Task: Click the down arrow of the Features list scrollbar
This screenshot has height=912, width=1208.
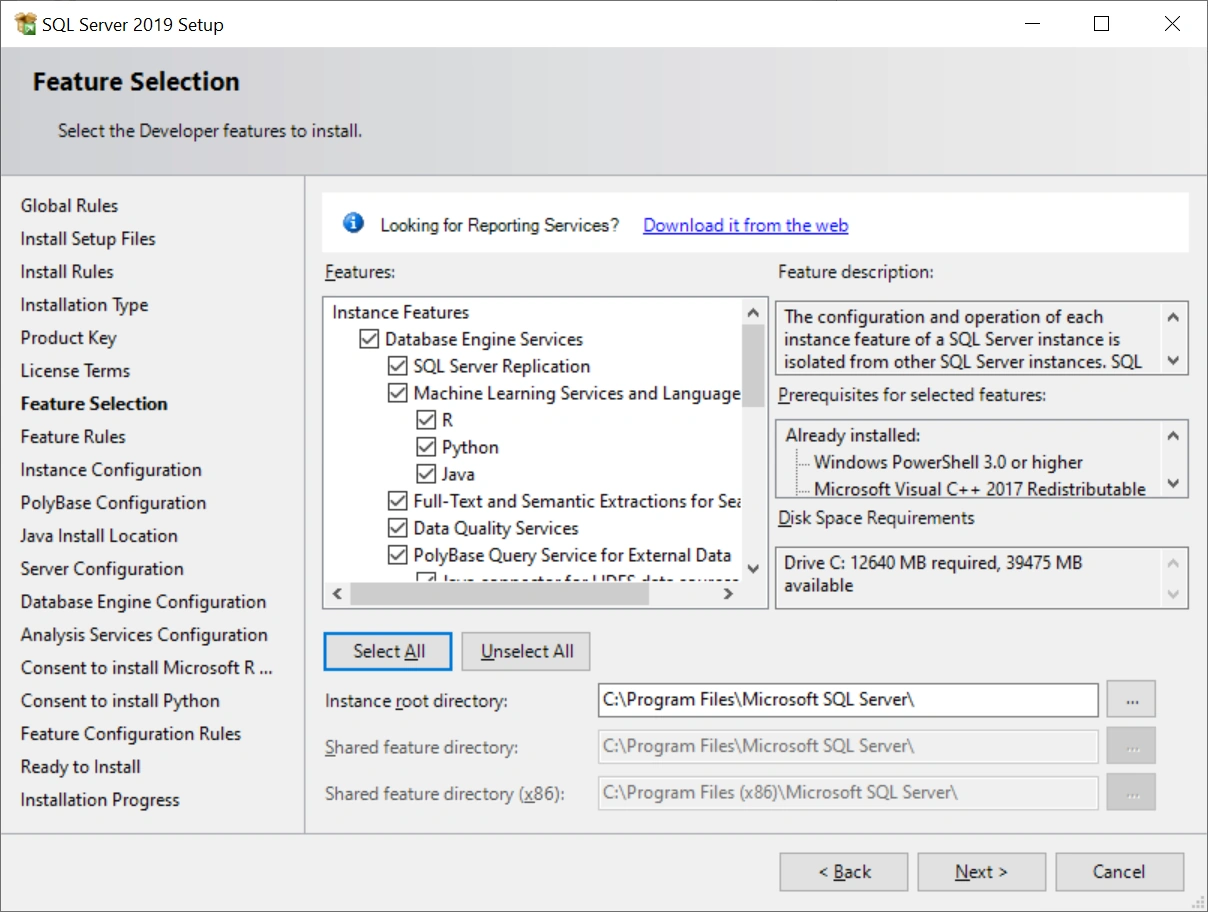Action: [753, 569]
